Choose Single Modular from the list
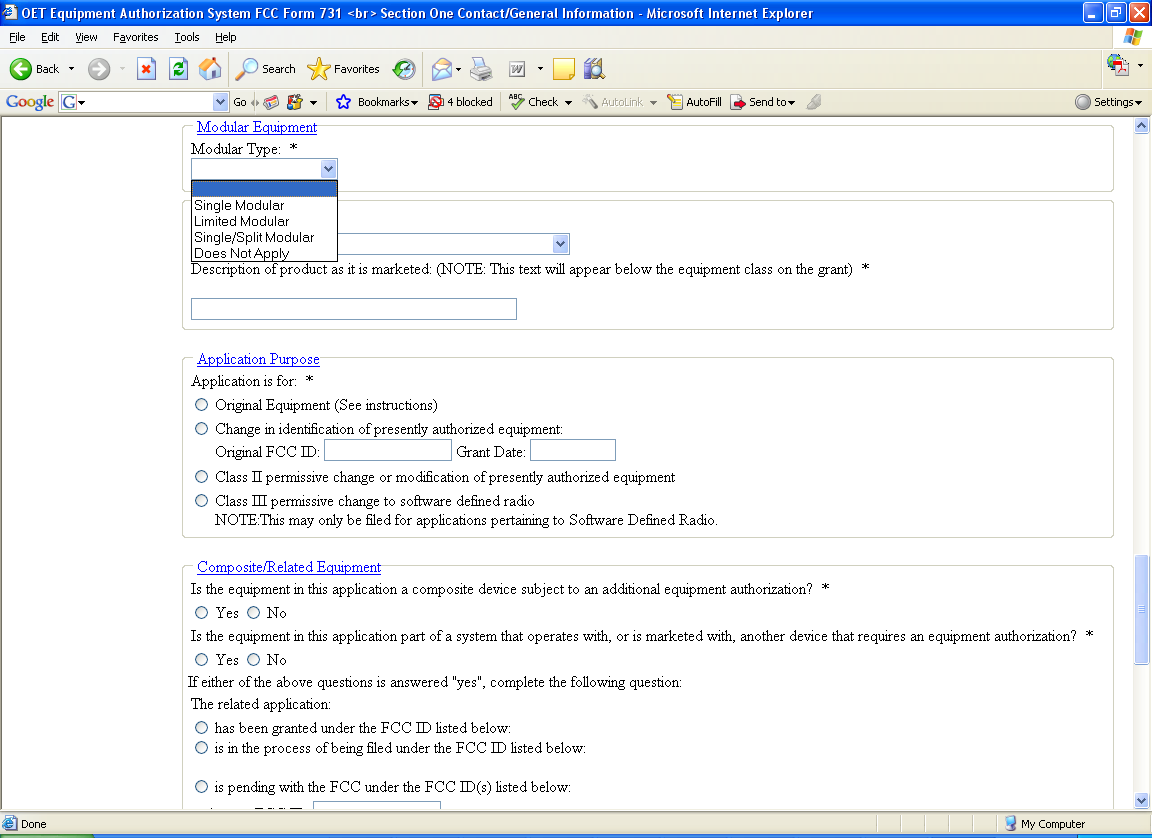Image resolution: width=1152 pixels, height=838 pixels. pyautogui.click(x=264, y=206)
